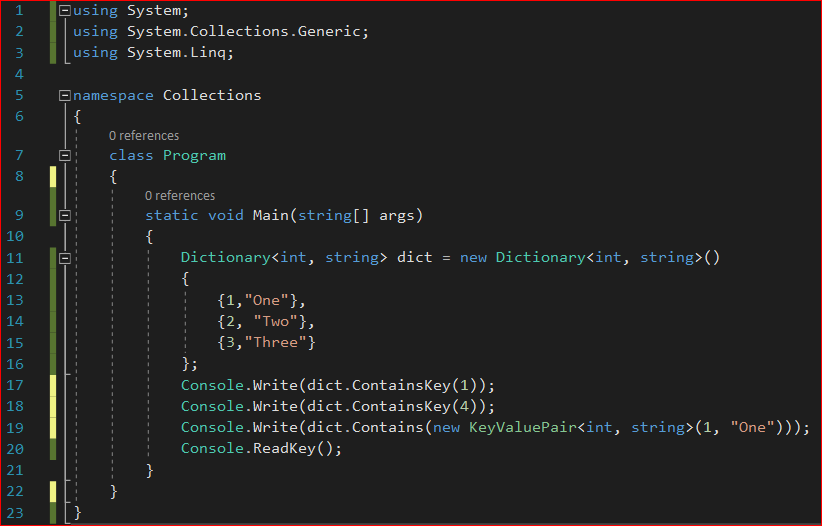Click System.Collections.Generic namespace text
Viewport: 822px width, 526px height.
pyautogui.click(x=247, y=32)
